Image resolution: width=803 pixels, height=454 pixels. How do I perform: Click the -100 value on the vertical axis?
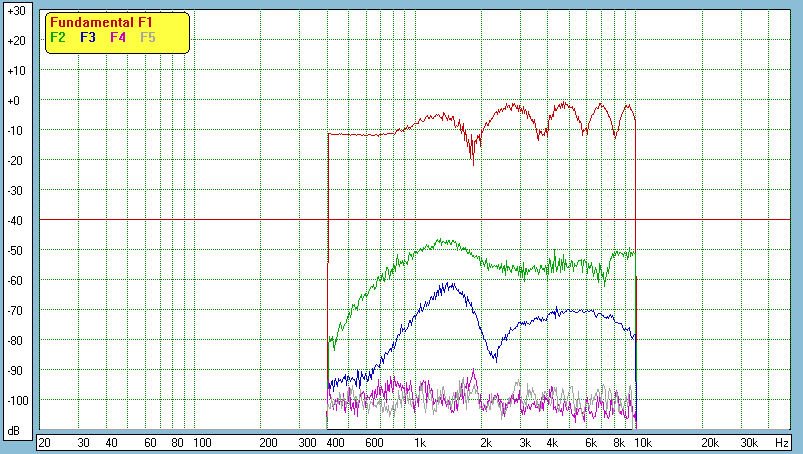point(15,400)
